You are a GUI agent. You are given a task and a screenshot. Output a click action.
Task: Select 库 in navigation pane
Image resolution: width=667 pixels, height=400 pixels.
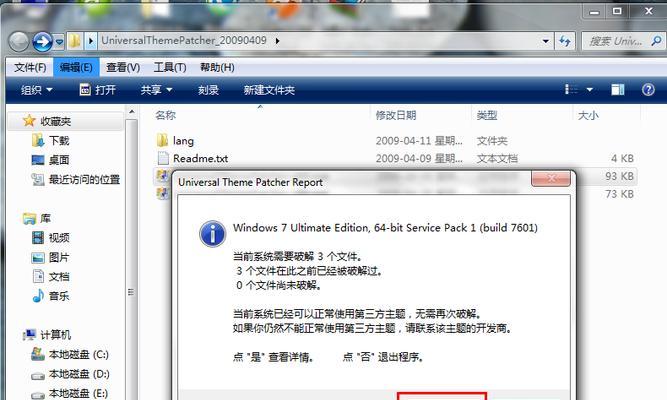click(45, 218)
